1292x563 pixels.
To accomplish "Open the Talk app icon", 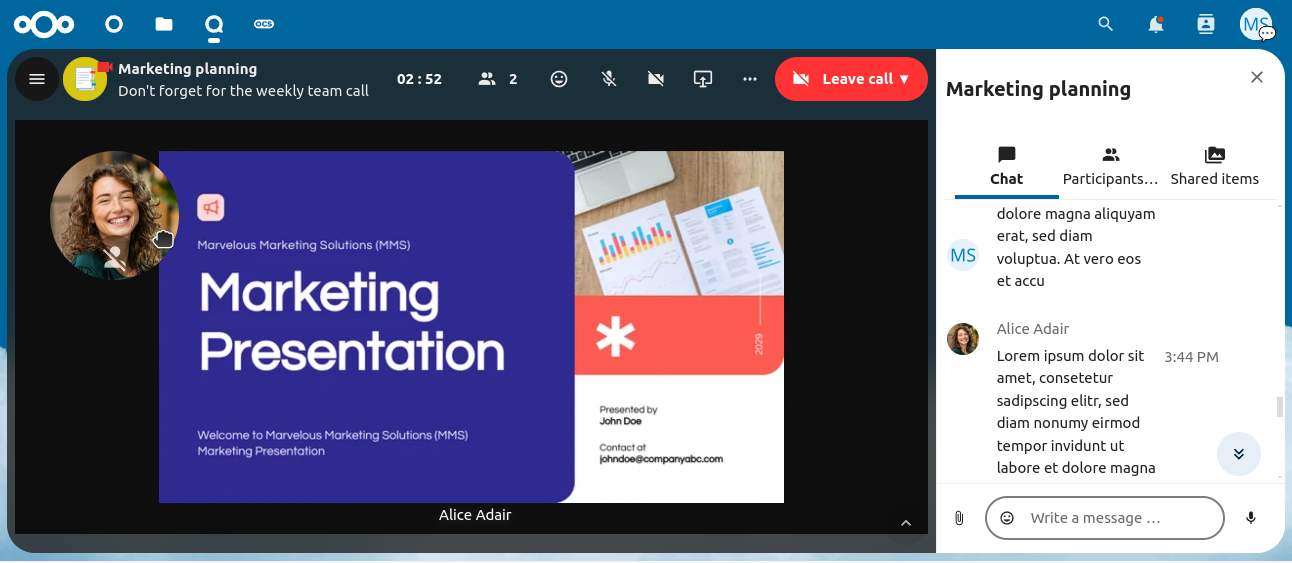I will [x=213, y=24].
